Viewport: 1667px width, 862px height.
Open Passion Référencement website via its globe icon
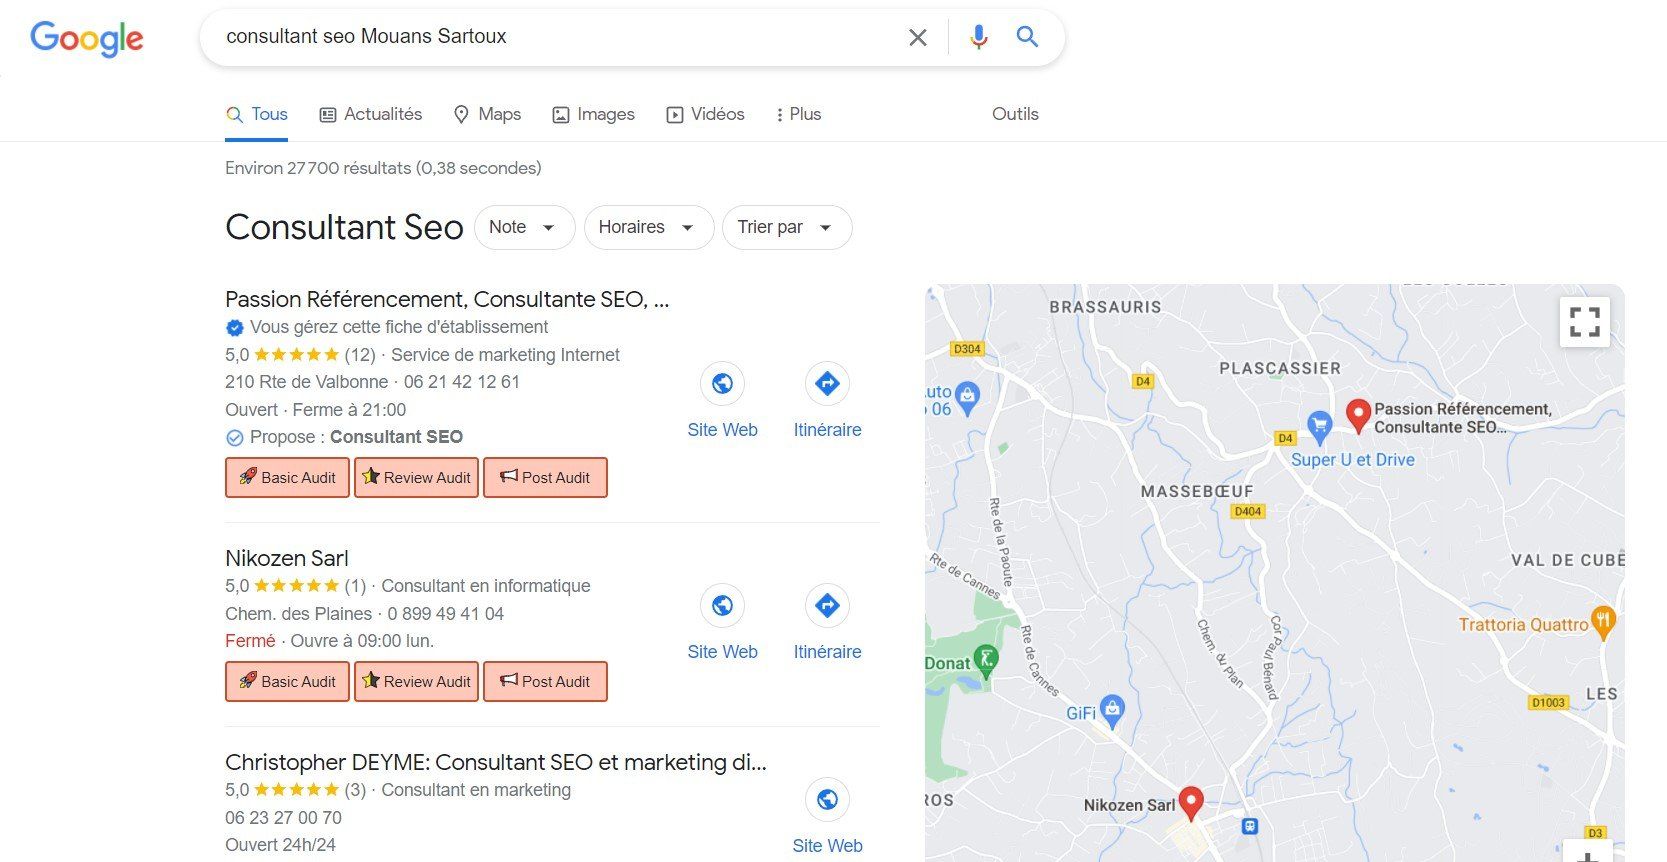pyautogui.click(x=722, y=383)
